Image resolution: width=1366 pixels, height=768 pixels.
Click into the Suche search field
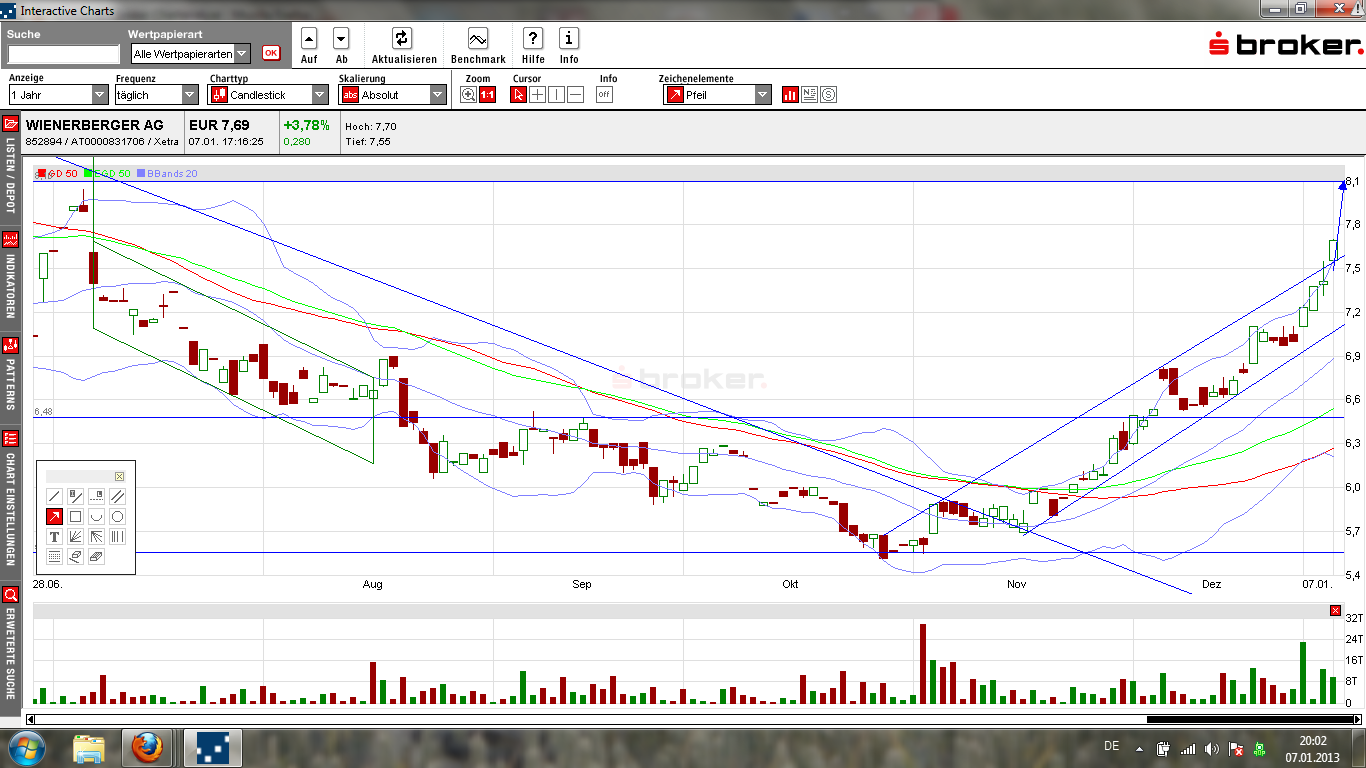[63, 55]
